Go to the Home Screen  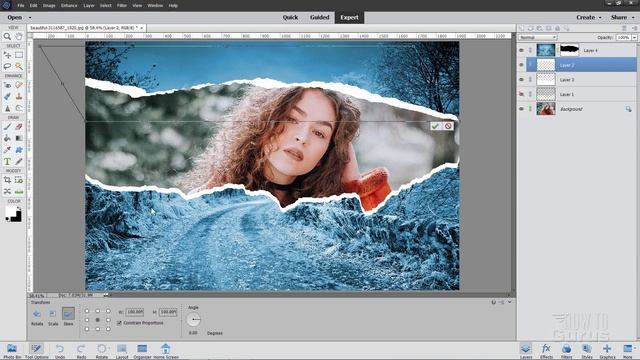[x=166, y=351]
